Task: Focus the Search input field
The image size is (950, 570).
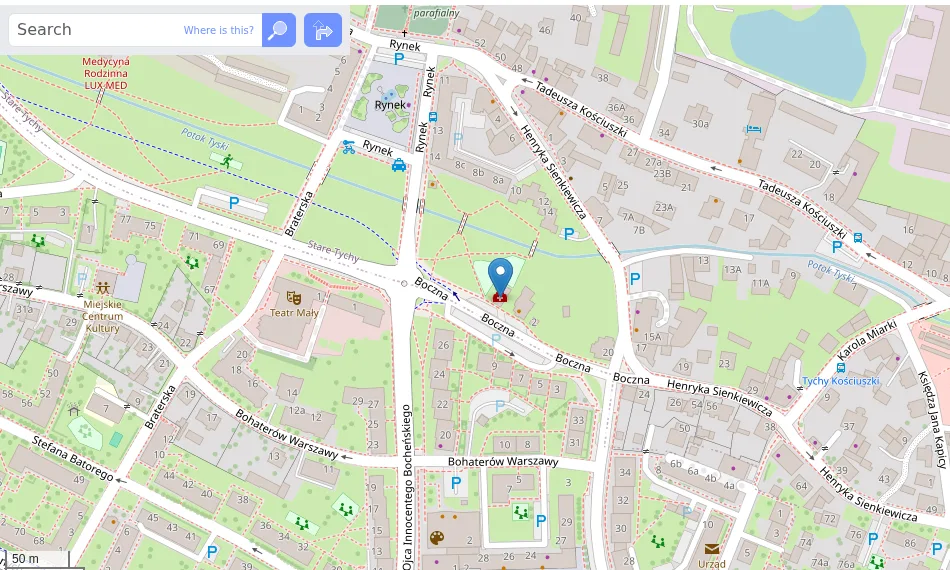Action: click(x=135, y=30)
